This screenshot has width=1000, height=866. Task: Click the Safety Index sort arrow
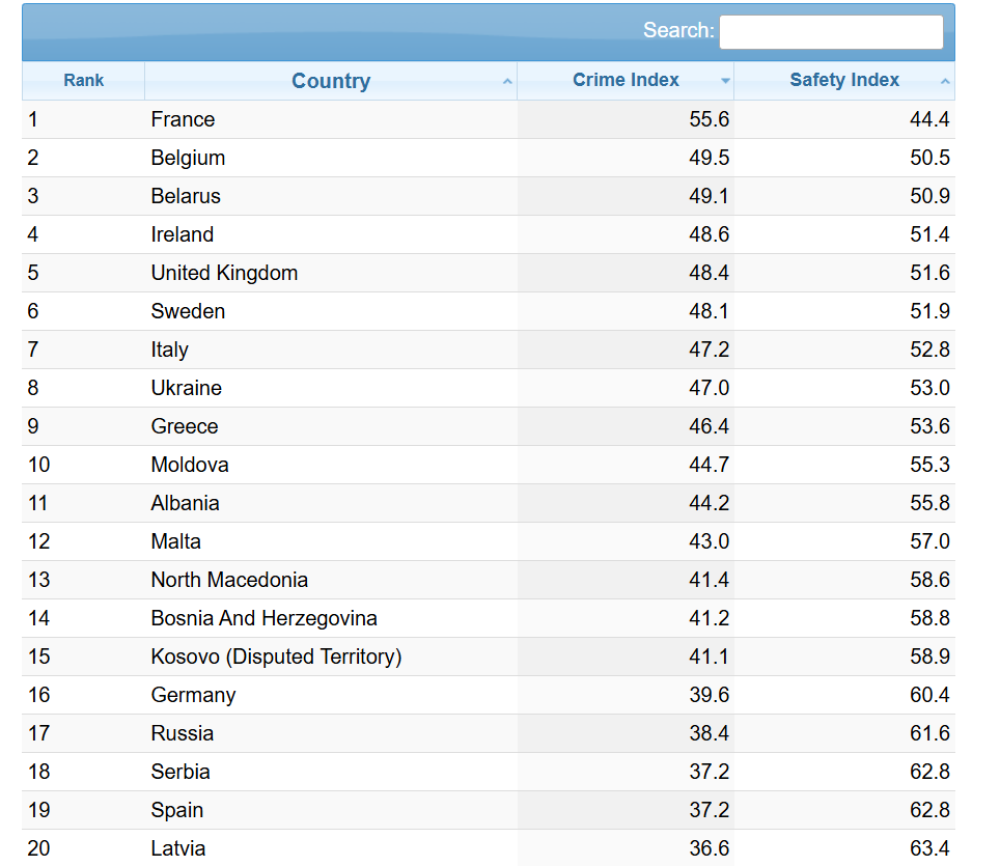click(945, 82)
